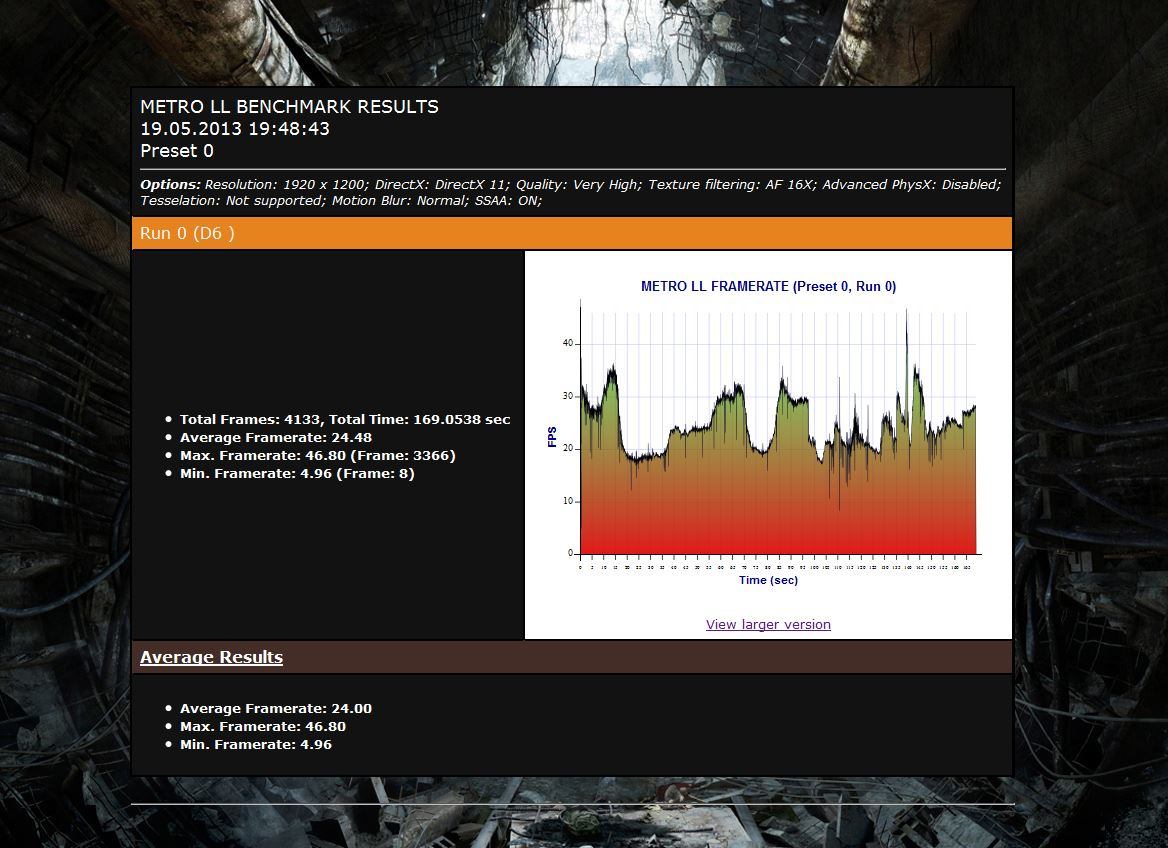The height and width of the screenshot is (848, 1168).
Task: Click the FPS axis label
Action: click(x=552, y=437)
